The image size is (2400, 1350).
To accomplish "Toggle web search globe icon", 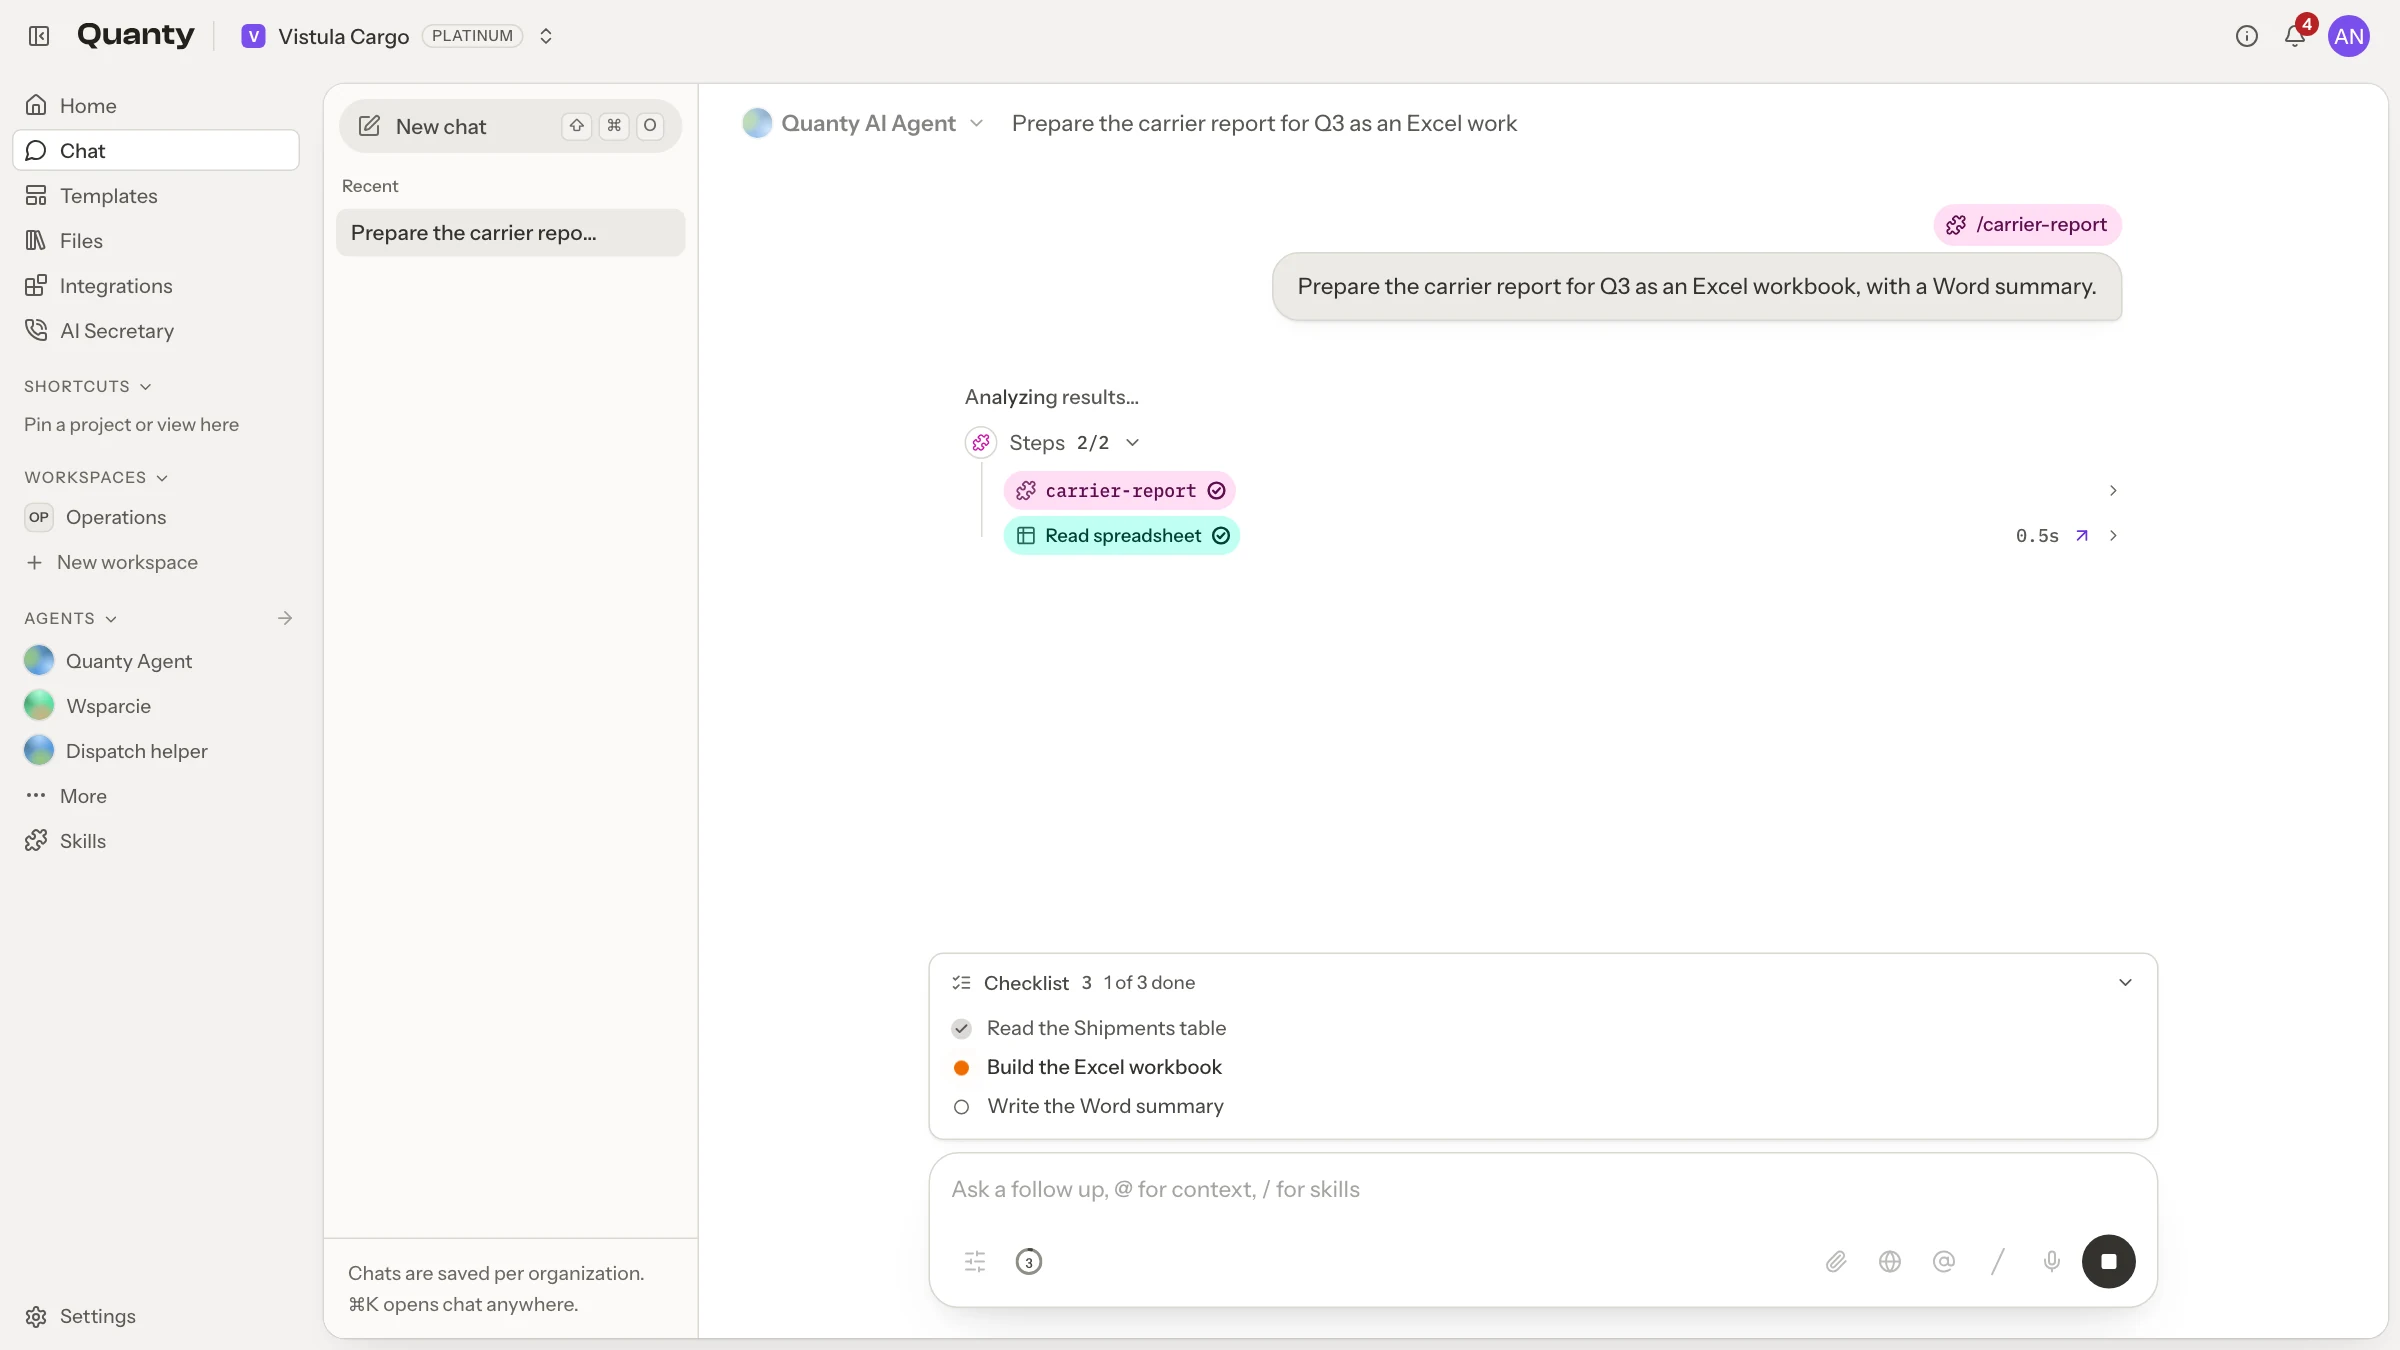I will pos(1889,1261).
